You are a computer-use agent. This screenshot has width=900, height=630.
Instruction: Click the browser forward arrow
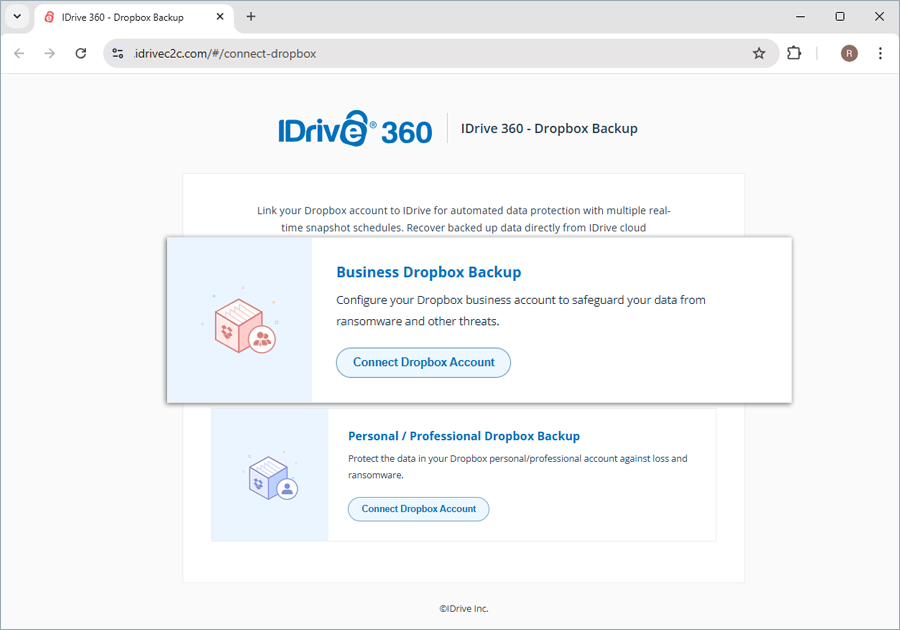tap(50, 53)
